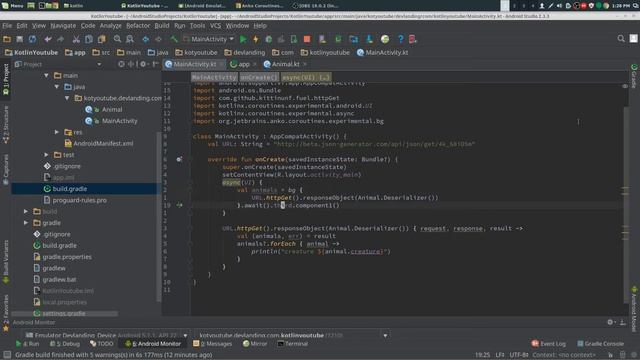Click the Instant Run lightning icon
The width and height of the screenshot is (640, 360).
coord(256,39)
